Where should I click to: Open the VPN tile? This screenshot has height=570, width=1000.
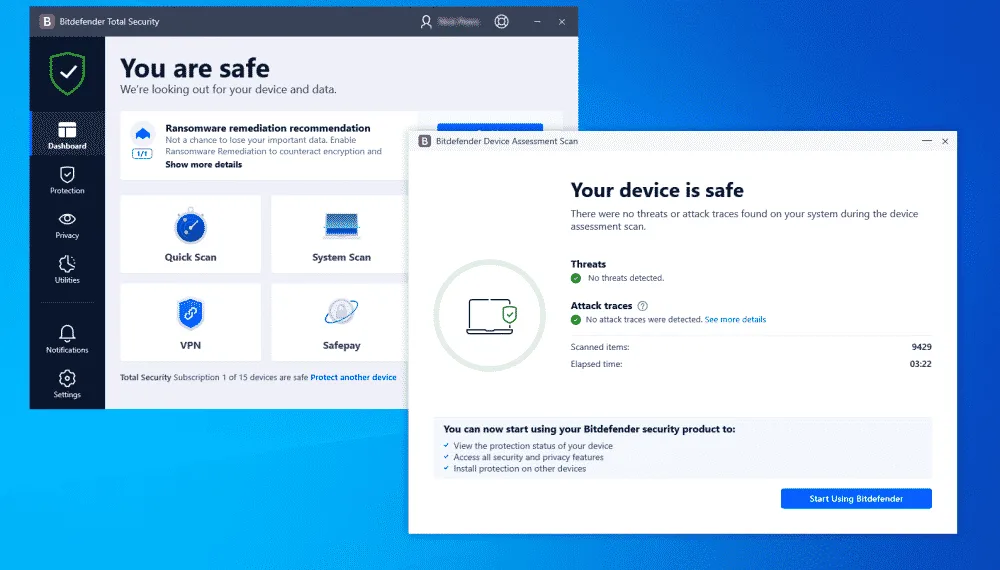[190, 322]
